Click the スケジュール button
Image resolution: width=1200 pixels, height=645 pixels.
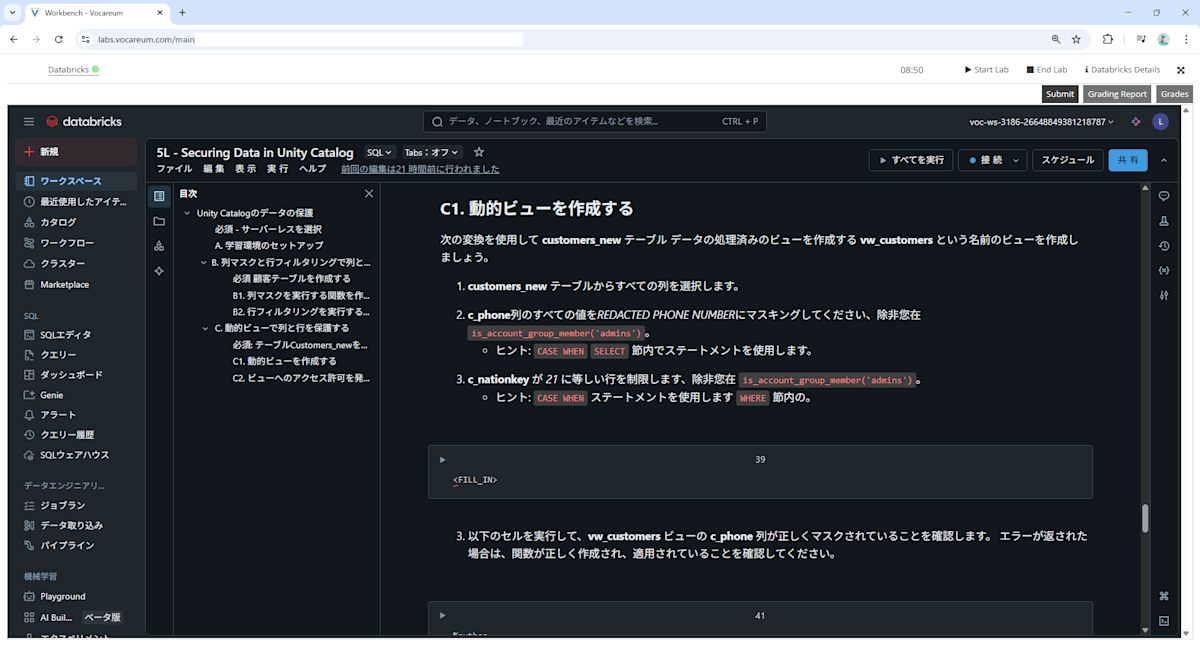[x=1068, y=160]
